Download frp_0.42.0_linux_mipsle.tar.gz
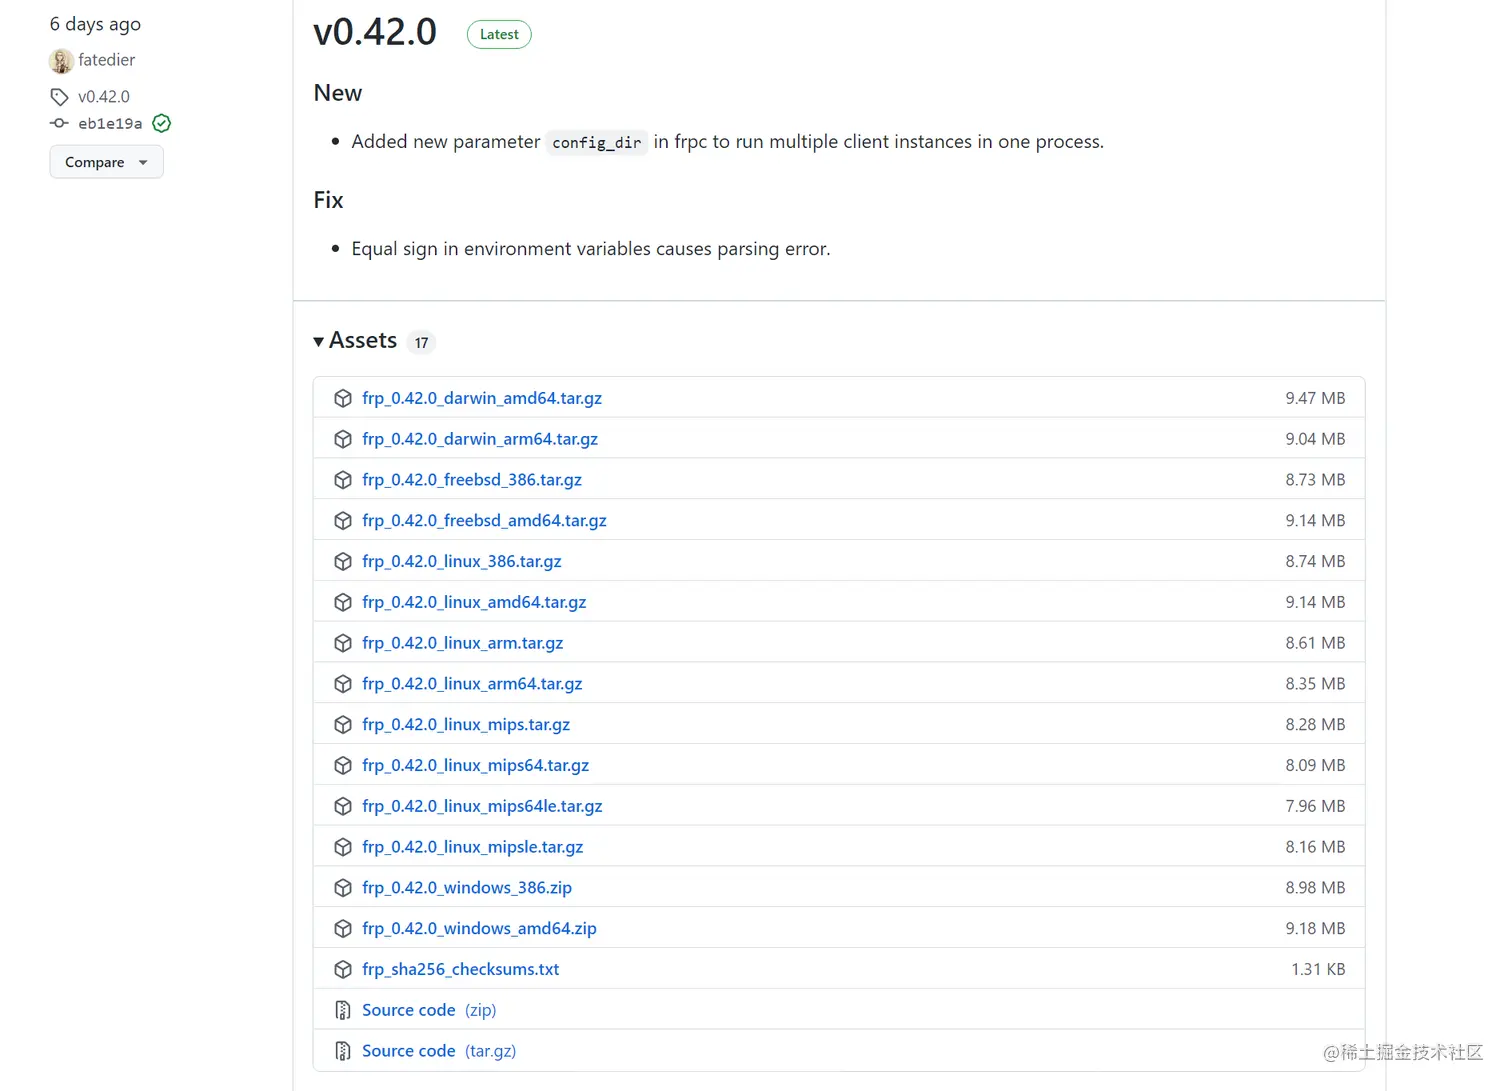The image size is (1512, 1091). pos(473,847)
